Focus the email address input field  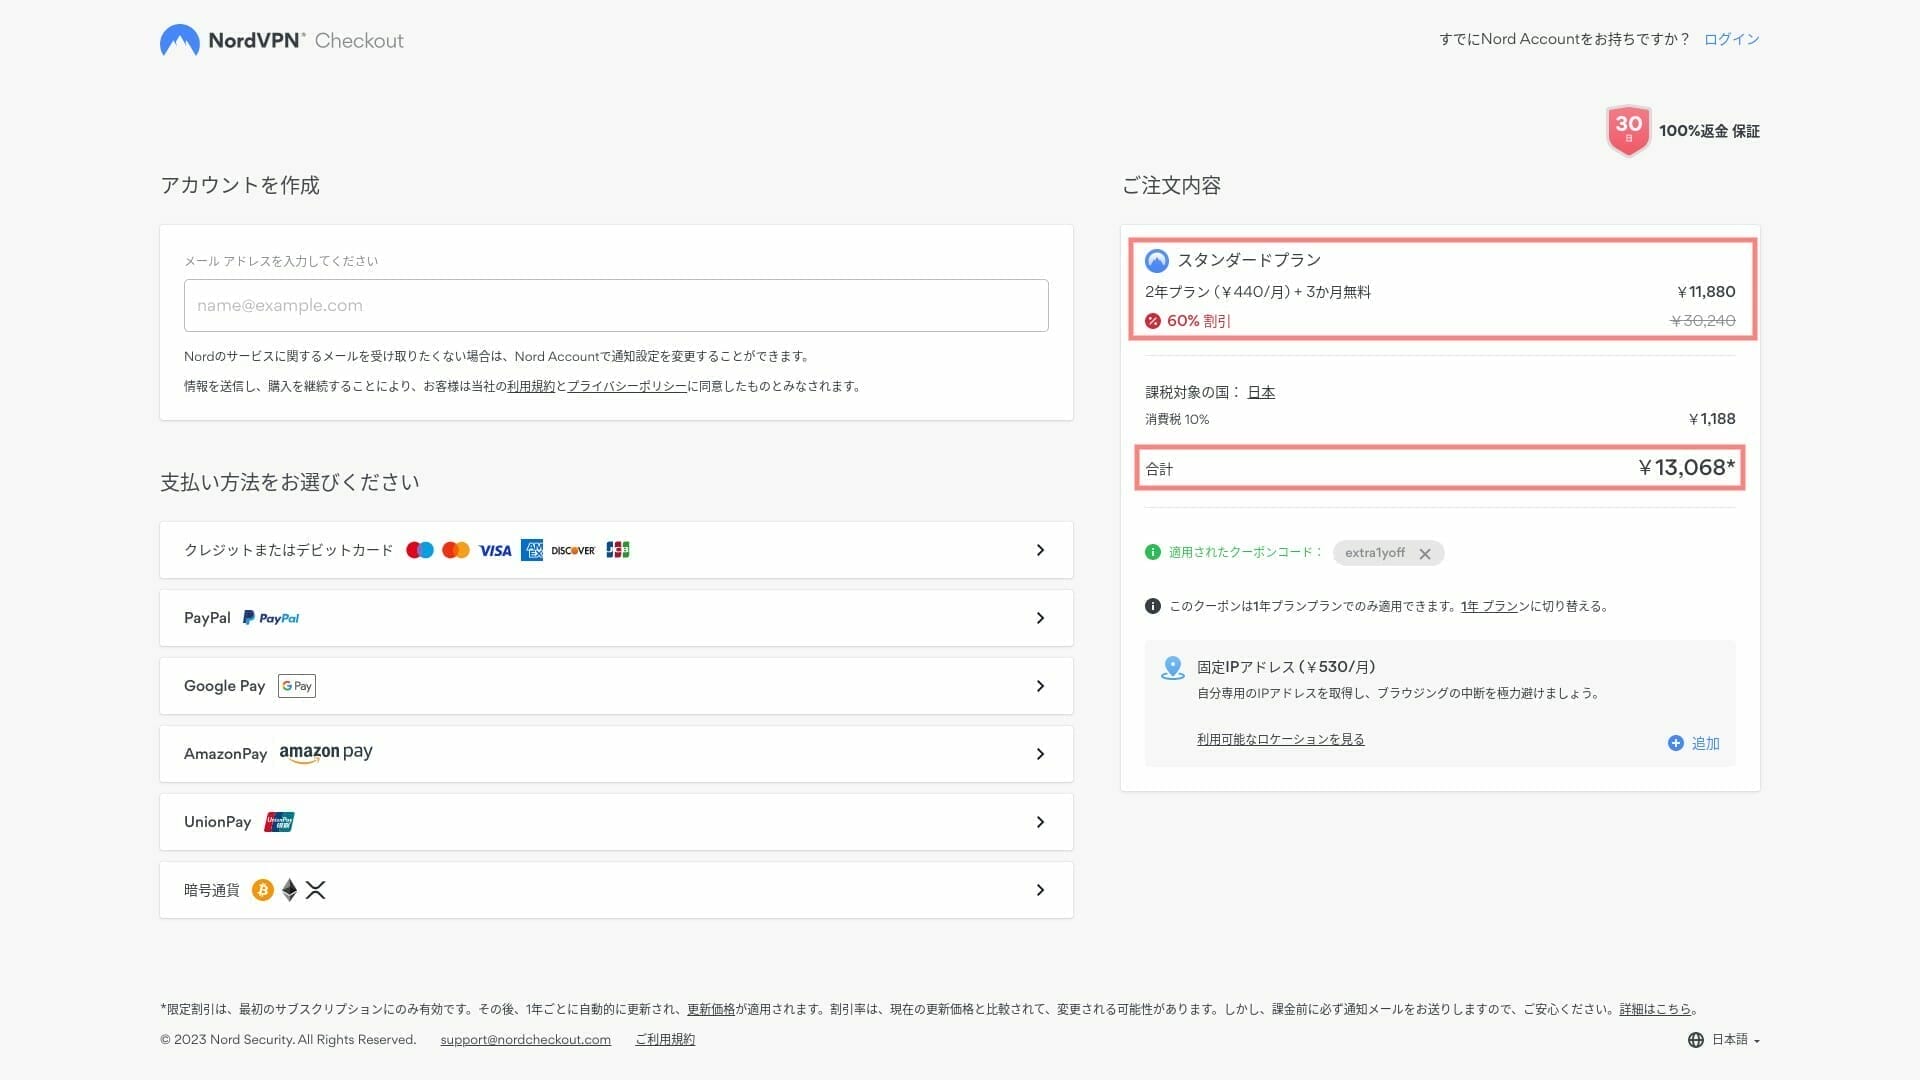coord(616,305)
